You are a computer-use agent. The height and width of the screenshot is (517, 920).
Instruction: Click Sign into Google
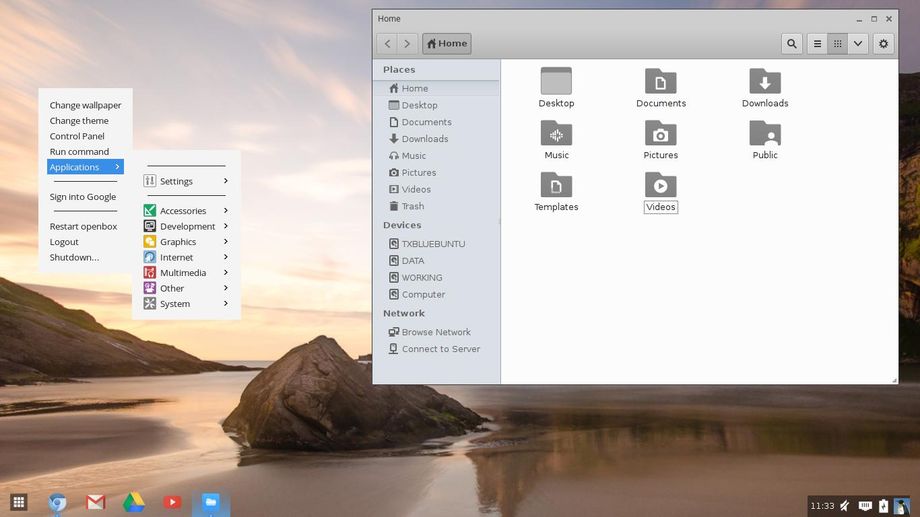85,197
